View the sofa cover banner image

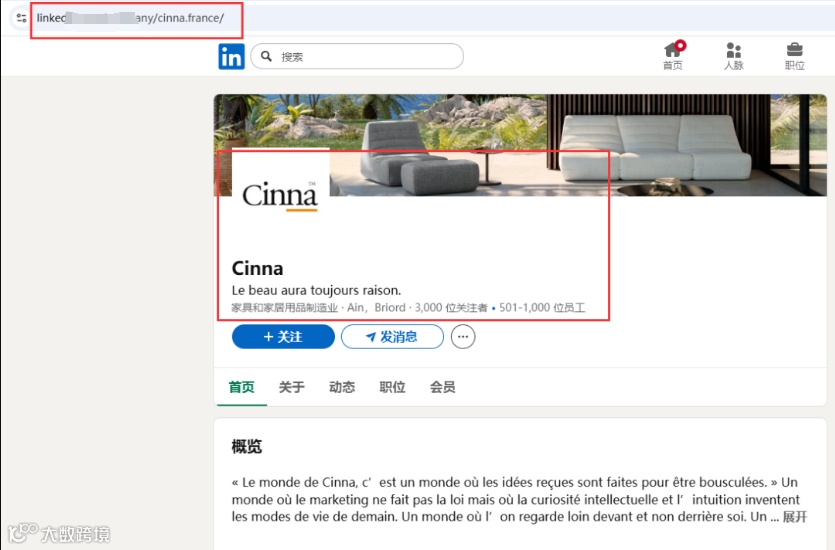(520, 145)
